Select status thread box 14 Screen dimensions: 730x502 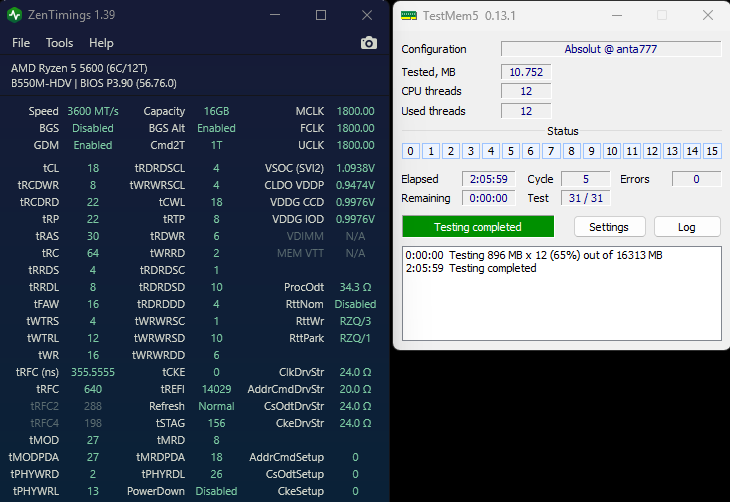pyautogui.click(x=692, y=151)
